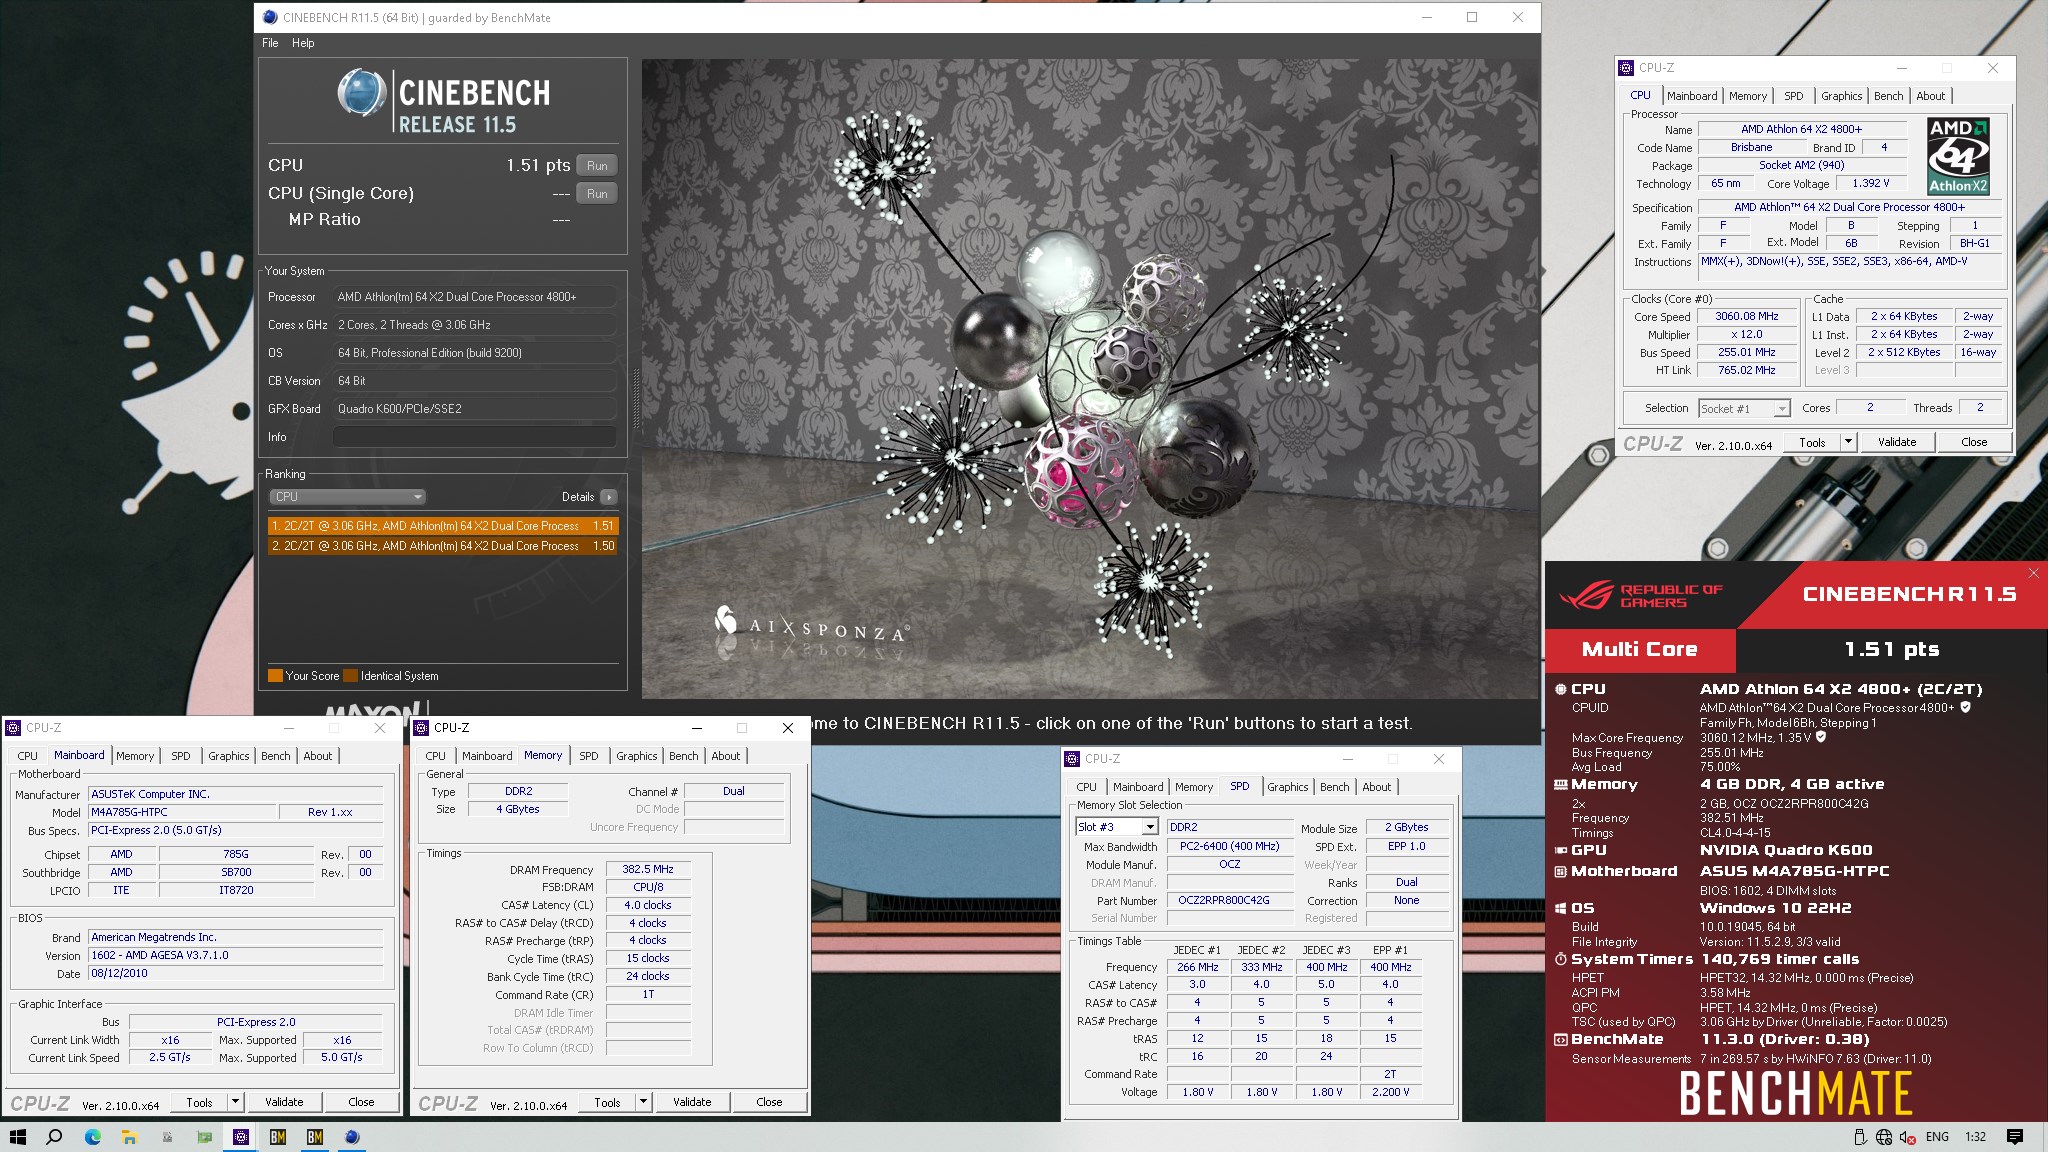The height and width of the screenshot is (1152, 2048).
Task: Click the System Timers clock icon in BenchMate
Action: point(1560,959)
